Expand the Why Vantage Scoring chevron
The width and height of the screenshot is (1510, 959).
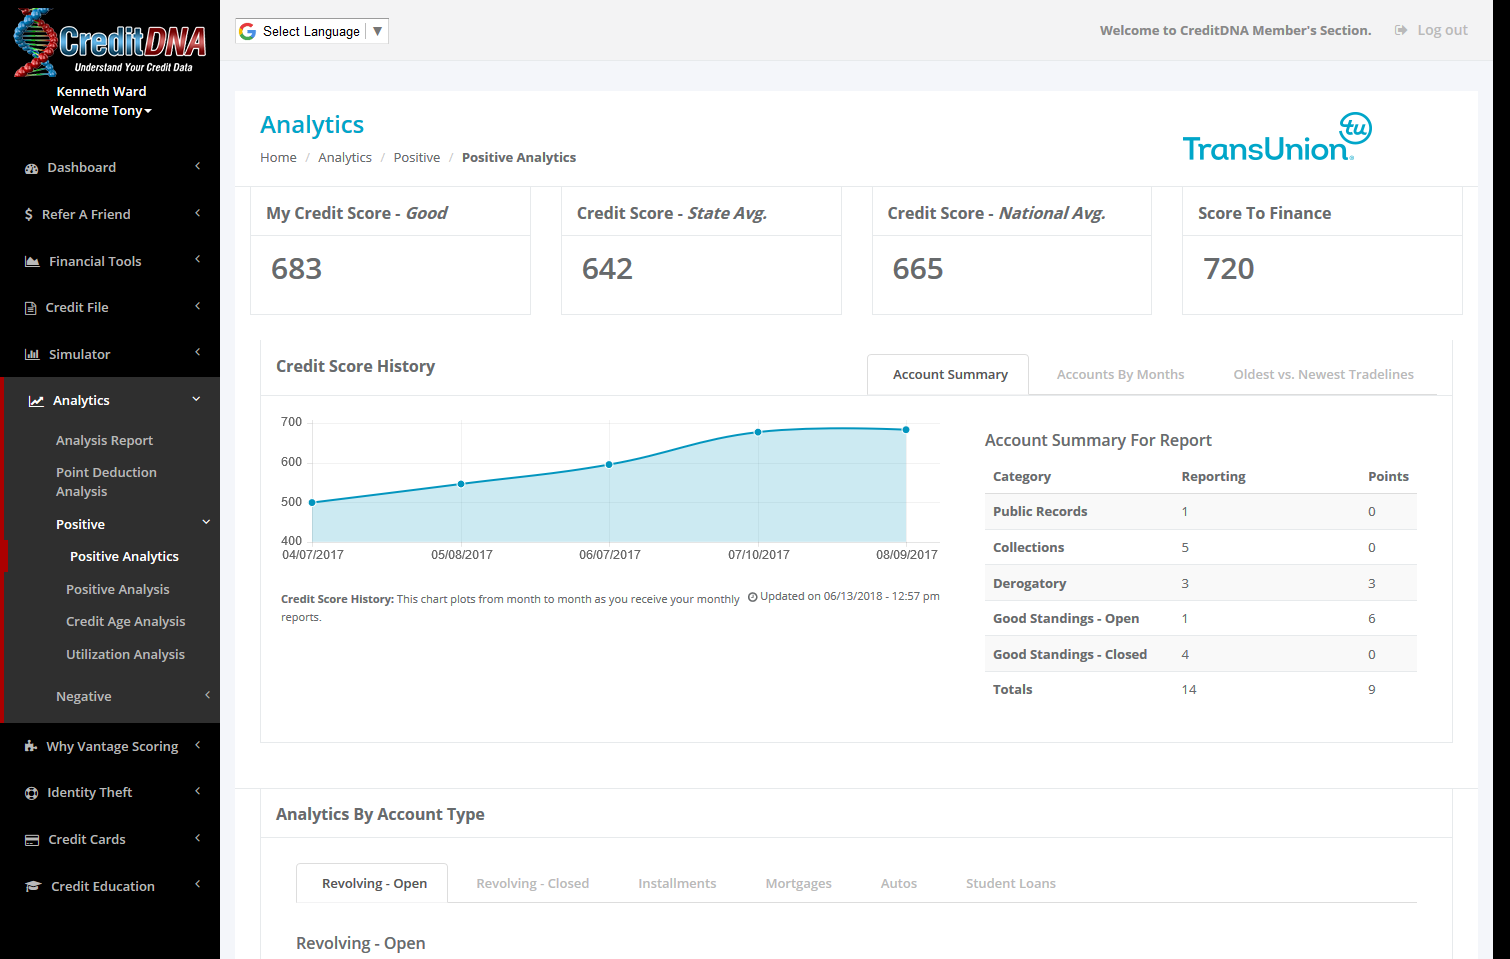(x=198, y=745)
